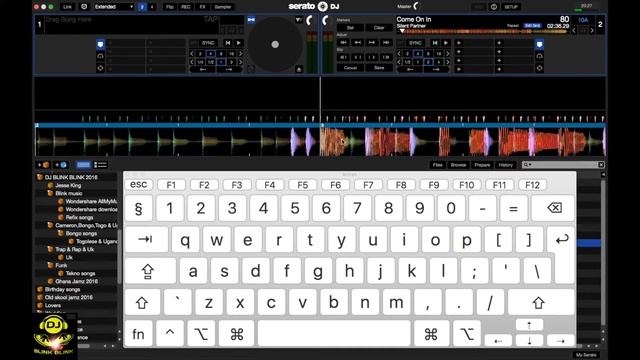Screen dimensions: 640x360
Task: Open the loop roll tab icon on deck 1
Action: [100, 68]
